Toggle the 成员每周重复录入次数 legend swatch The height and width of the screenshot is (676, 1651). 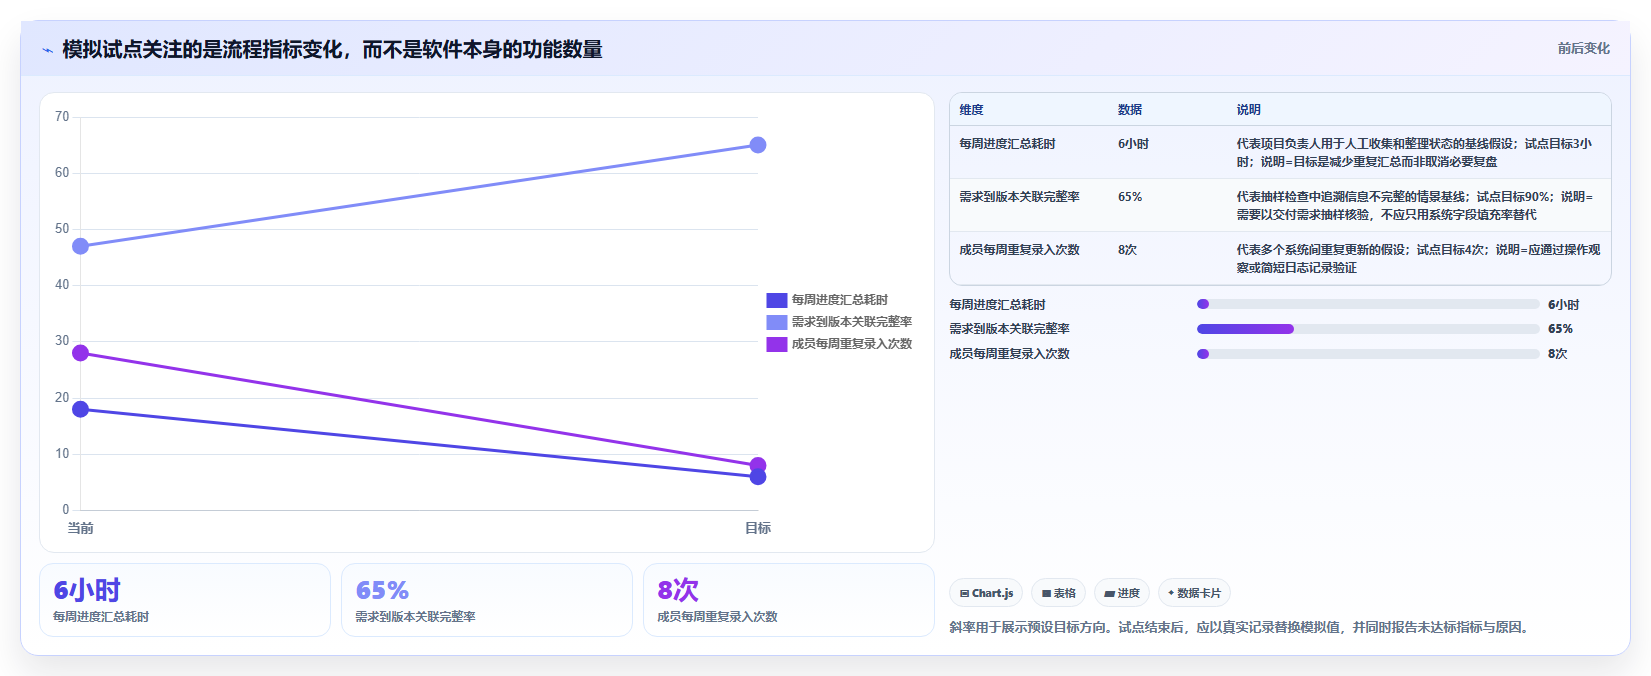[777, 344]
